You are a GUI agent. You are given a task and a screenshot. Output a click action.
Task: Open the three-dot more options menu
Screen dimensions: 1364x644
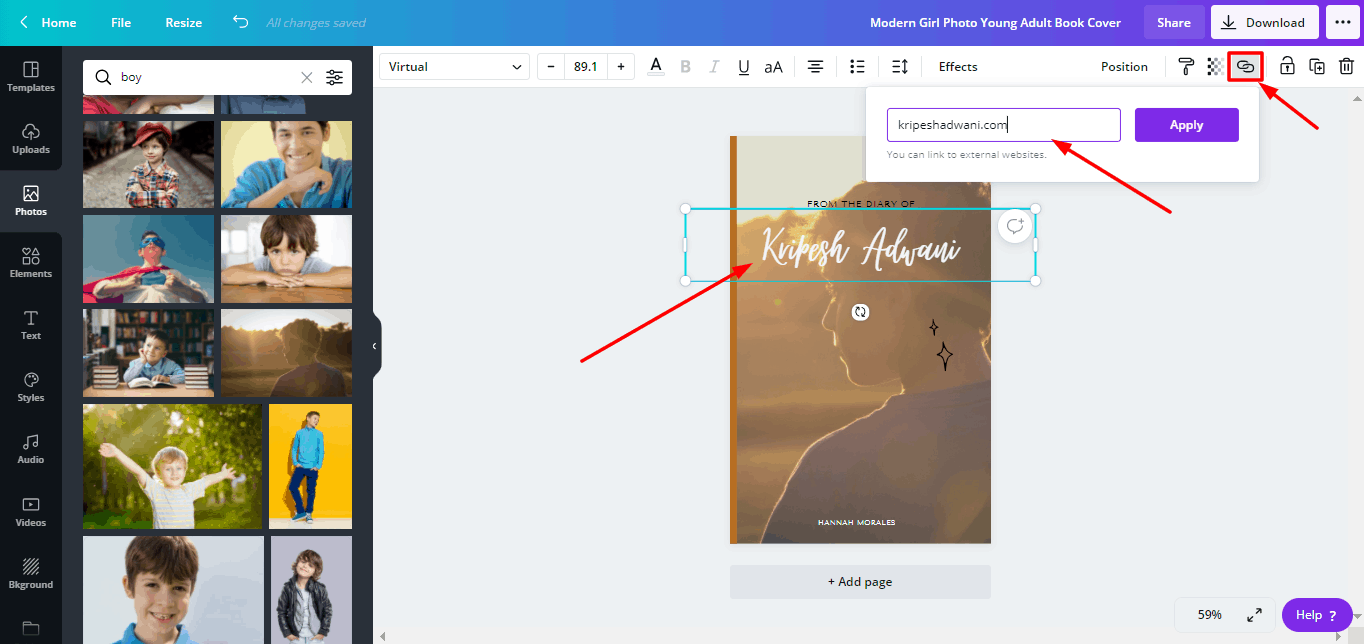(1342, 22)
